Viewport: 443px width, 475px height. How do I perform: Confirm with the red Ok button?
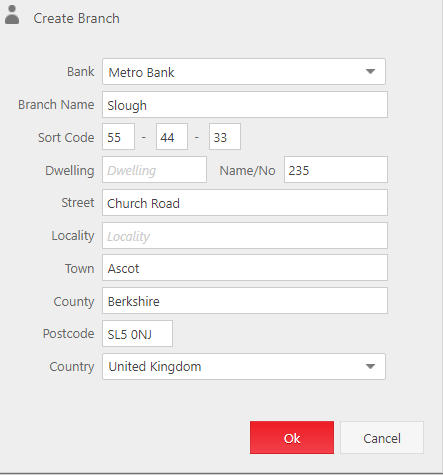(292, 438)
